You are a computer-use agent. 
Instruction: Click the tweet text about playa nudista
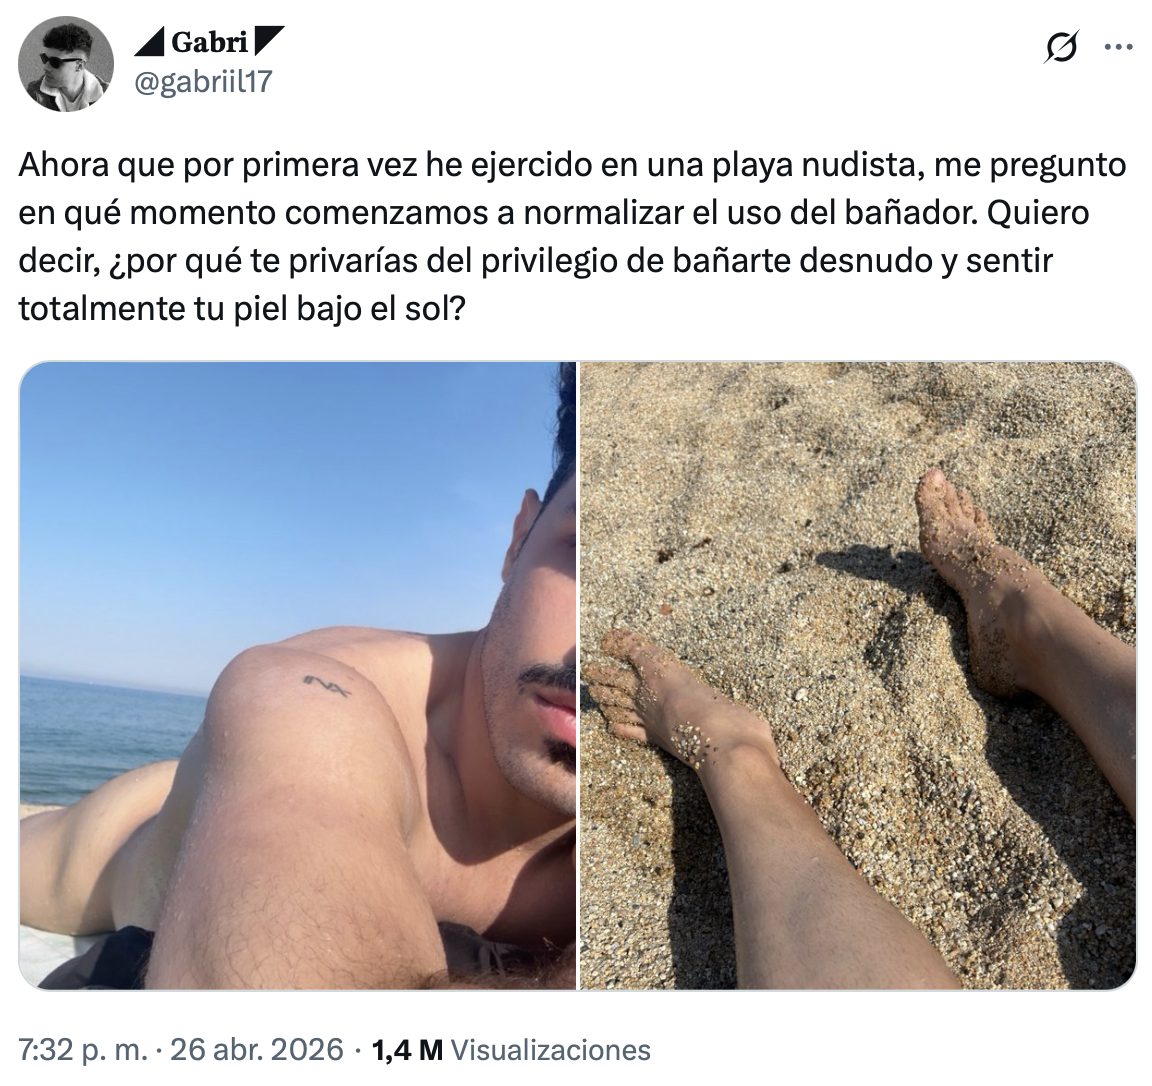click(572, 237)
